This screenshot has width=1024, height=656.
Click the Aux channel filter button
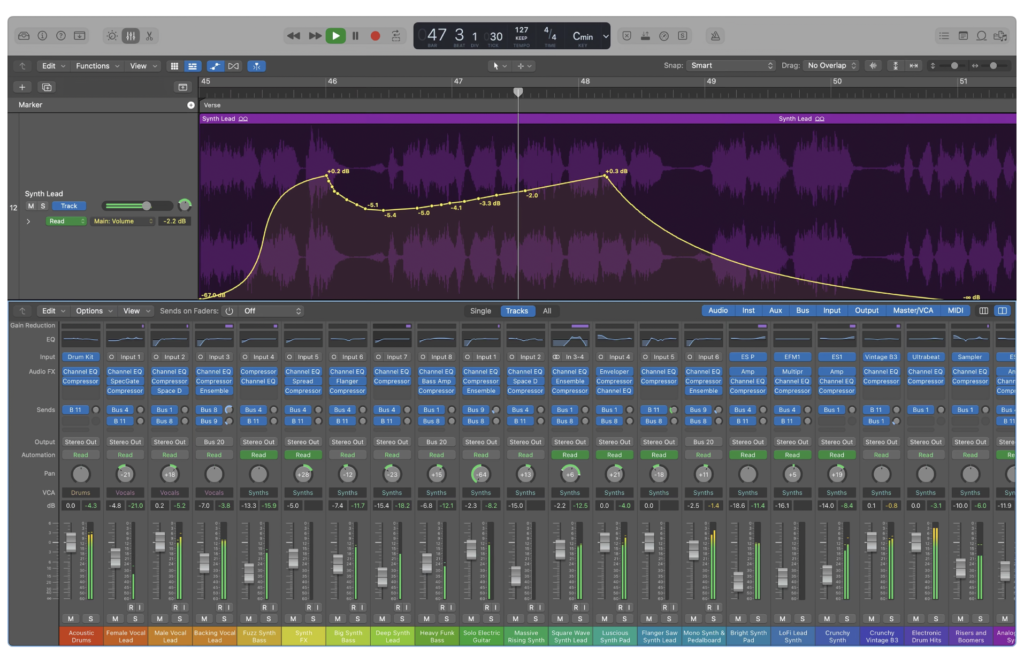point(775,311)
